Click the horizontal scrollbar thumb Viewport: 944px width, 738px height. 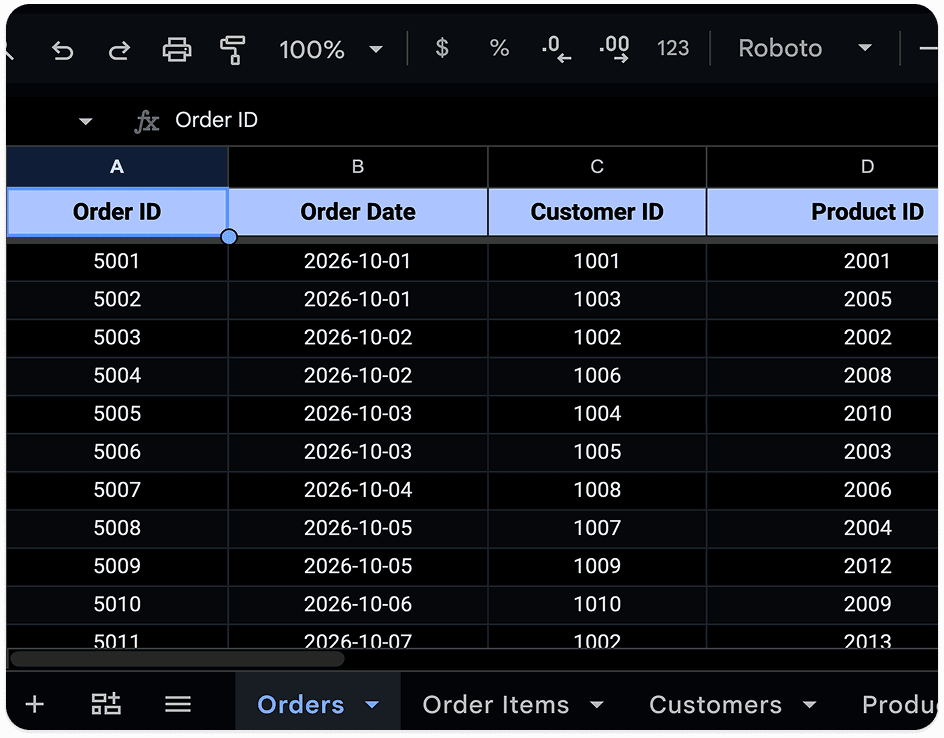pyautogui.click(x=178, y=659)
